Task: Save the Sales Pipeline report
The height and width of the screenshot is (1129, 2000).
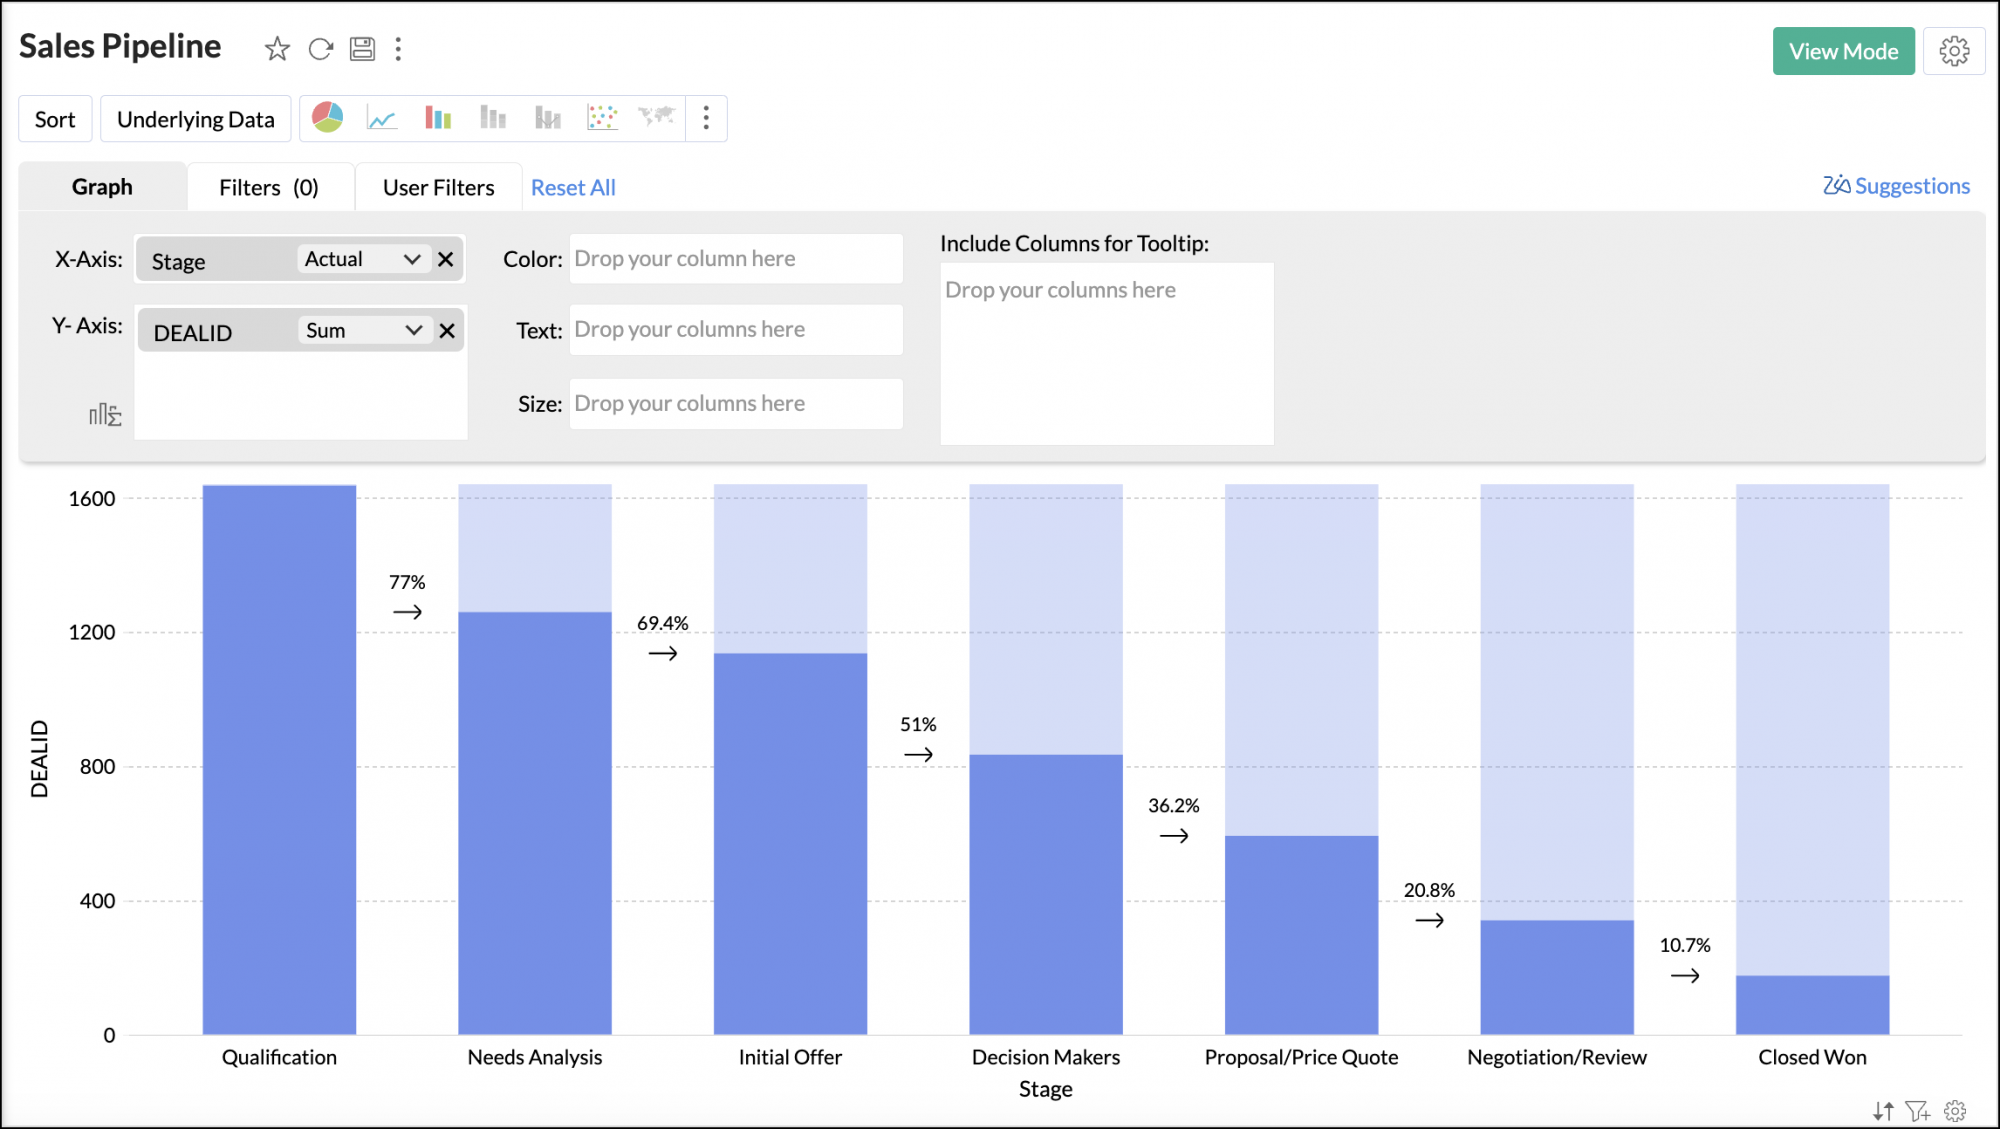Action: pos(362,49)
